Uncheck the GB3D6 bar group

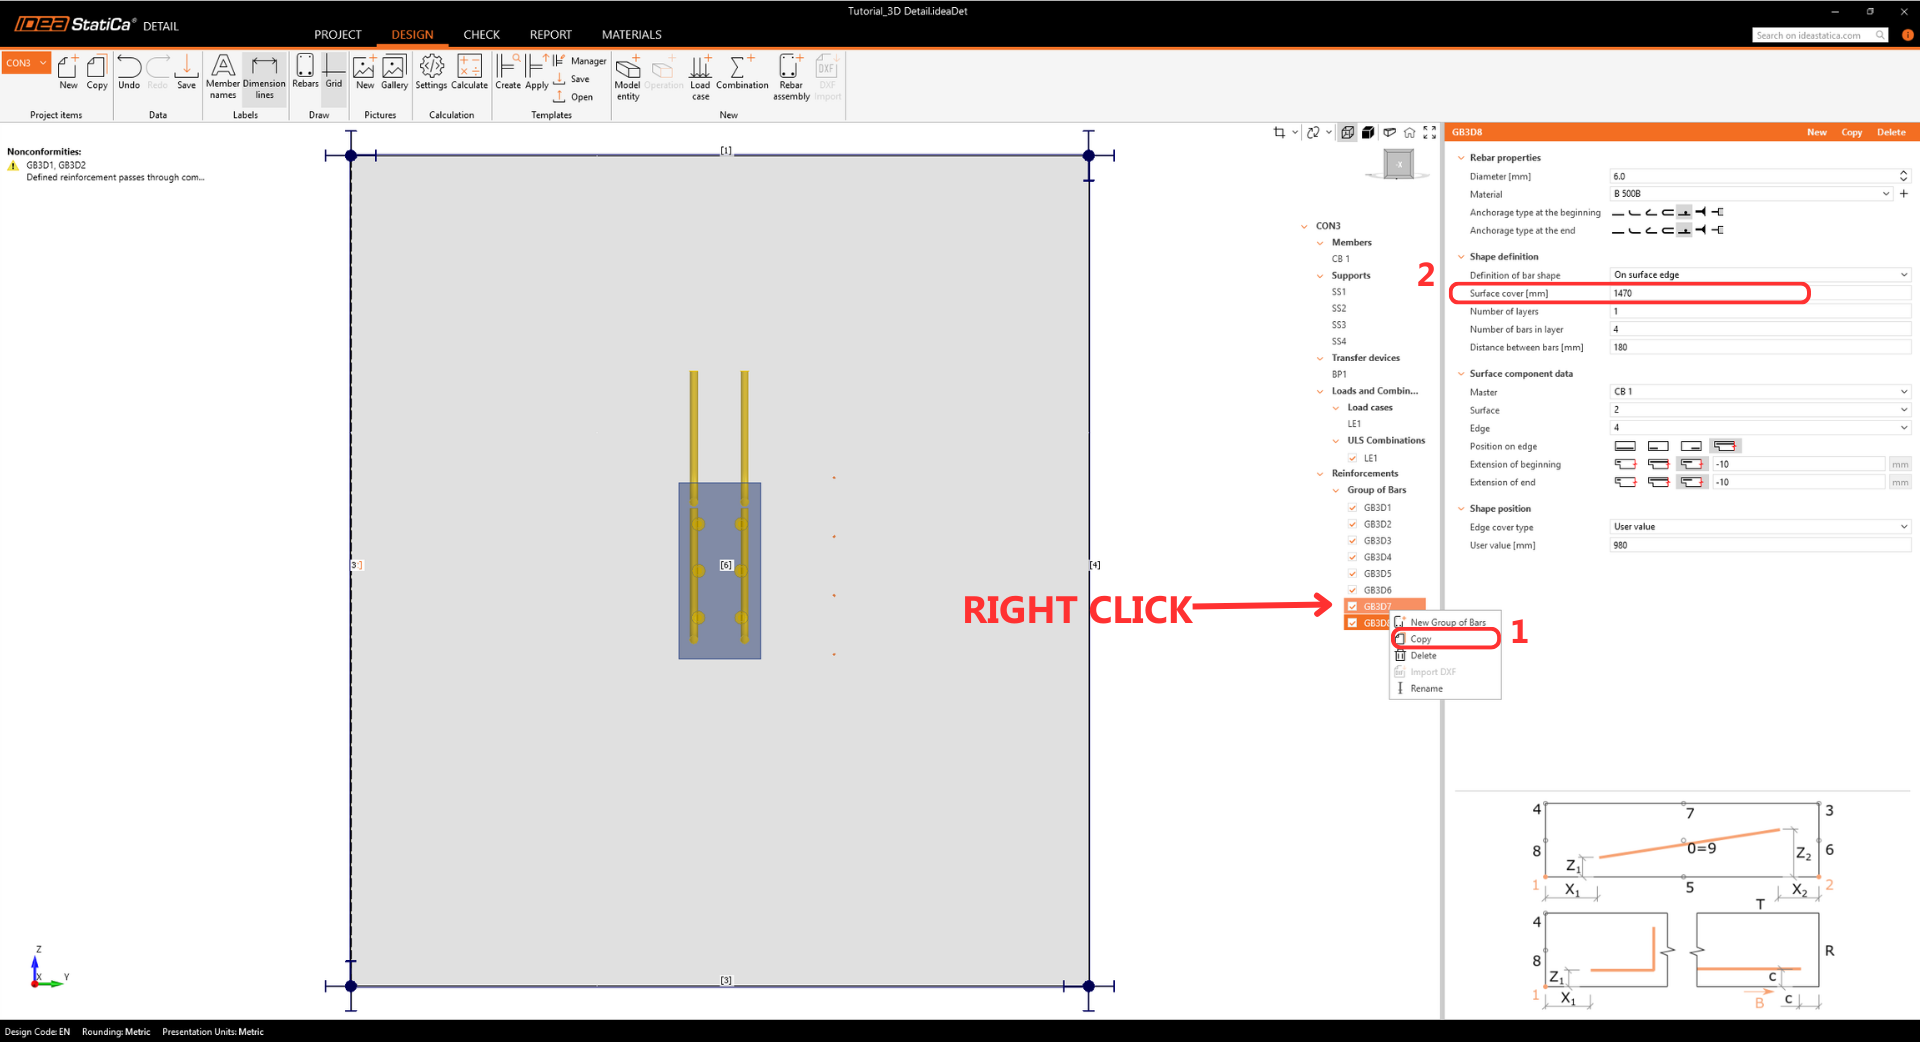[x=1352, y=590]
